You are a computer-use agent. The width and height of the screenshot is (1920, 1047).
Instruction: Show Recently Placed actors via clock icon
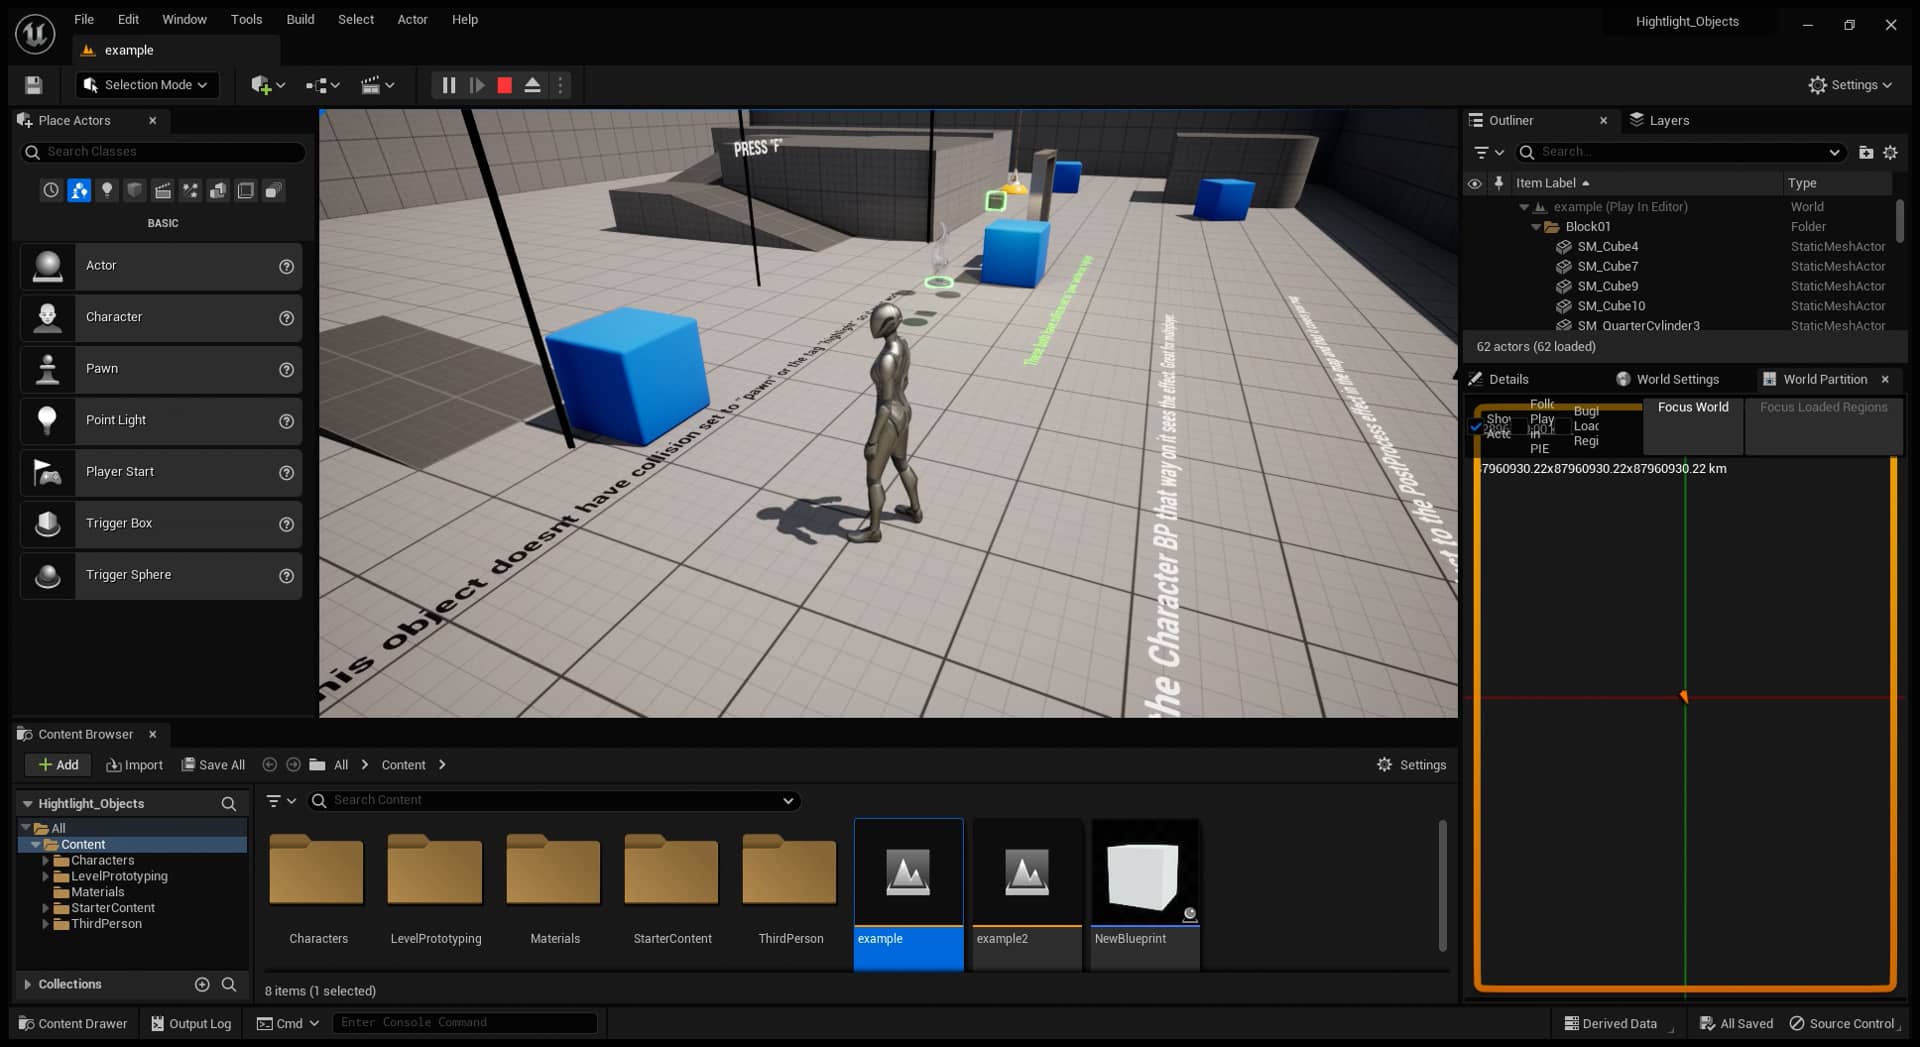(51, 190)
